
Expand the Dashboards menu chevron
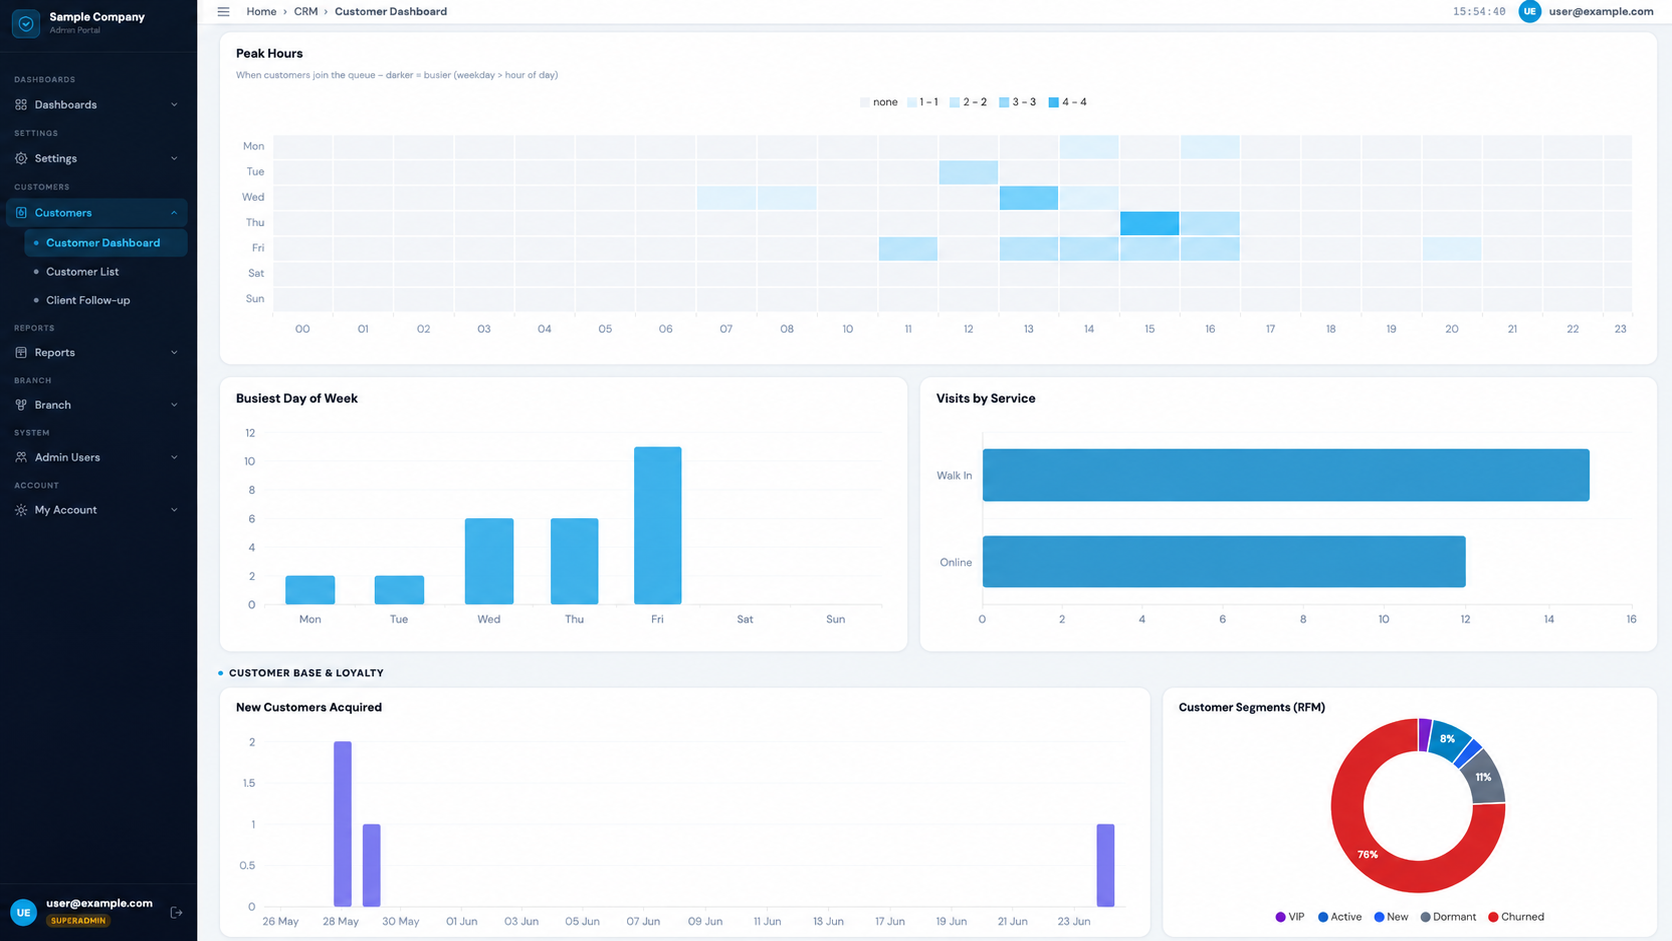tap(174, 105)
